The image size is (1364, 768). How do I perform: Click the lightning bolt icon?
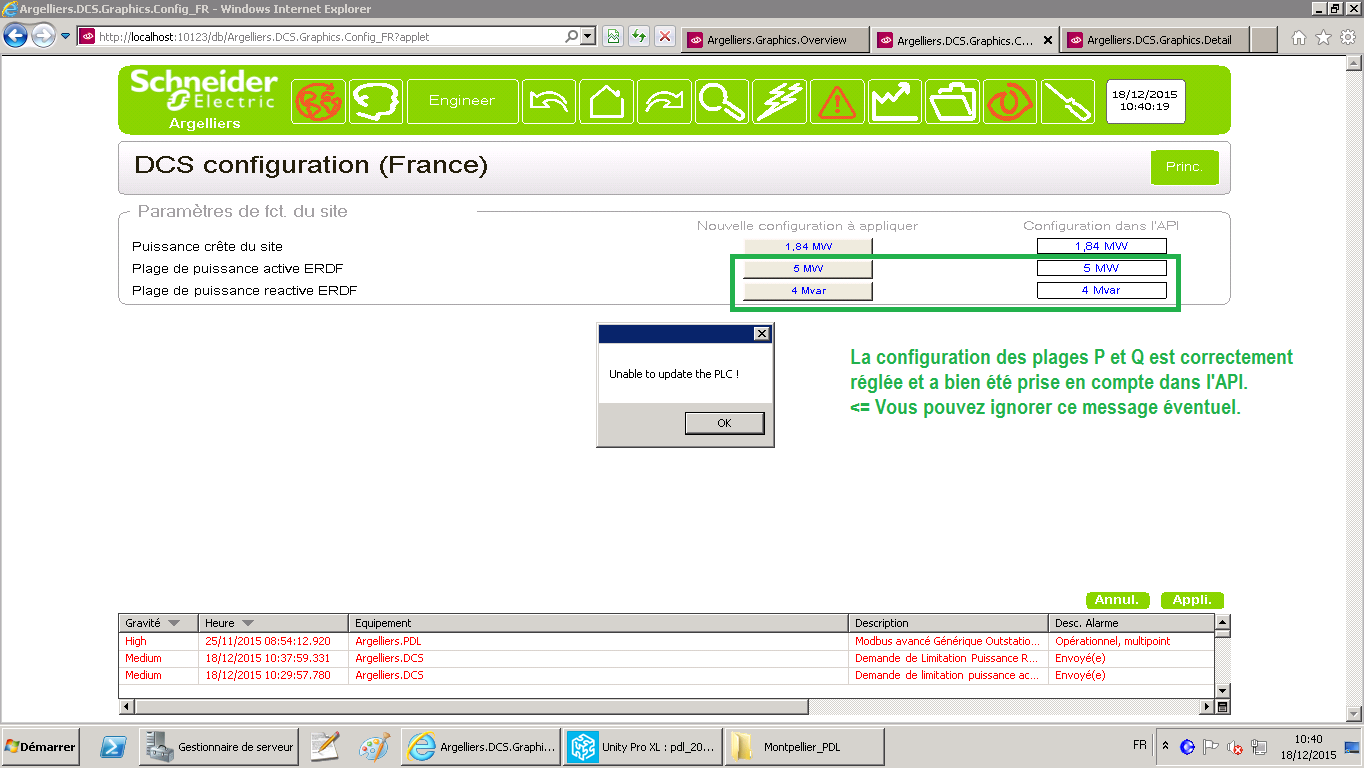point(780,101)
